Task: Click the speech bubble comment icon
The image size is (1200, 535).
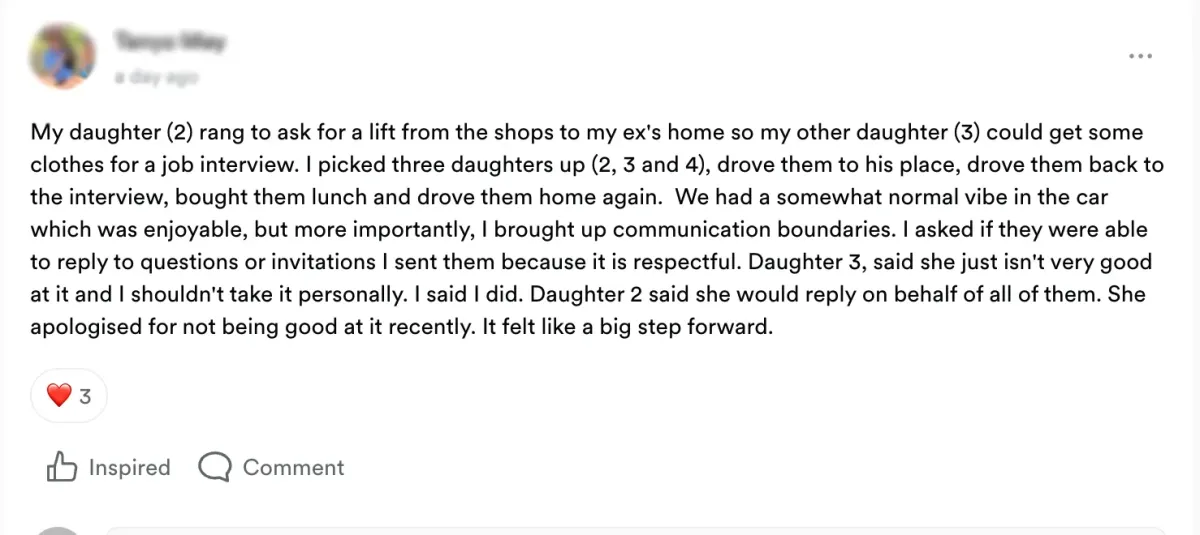Action: [x=215, y=467]
